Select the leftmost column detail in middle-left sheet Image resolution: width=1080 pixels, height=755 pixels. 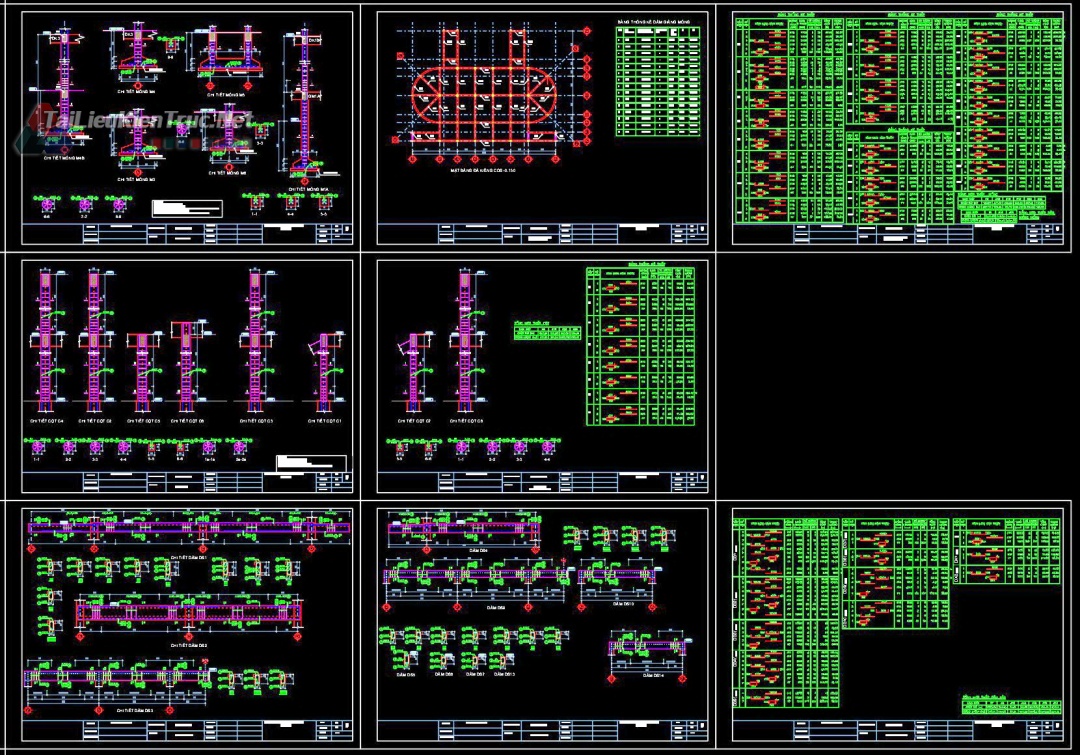45,340
